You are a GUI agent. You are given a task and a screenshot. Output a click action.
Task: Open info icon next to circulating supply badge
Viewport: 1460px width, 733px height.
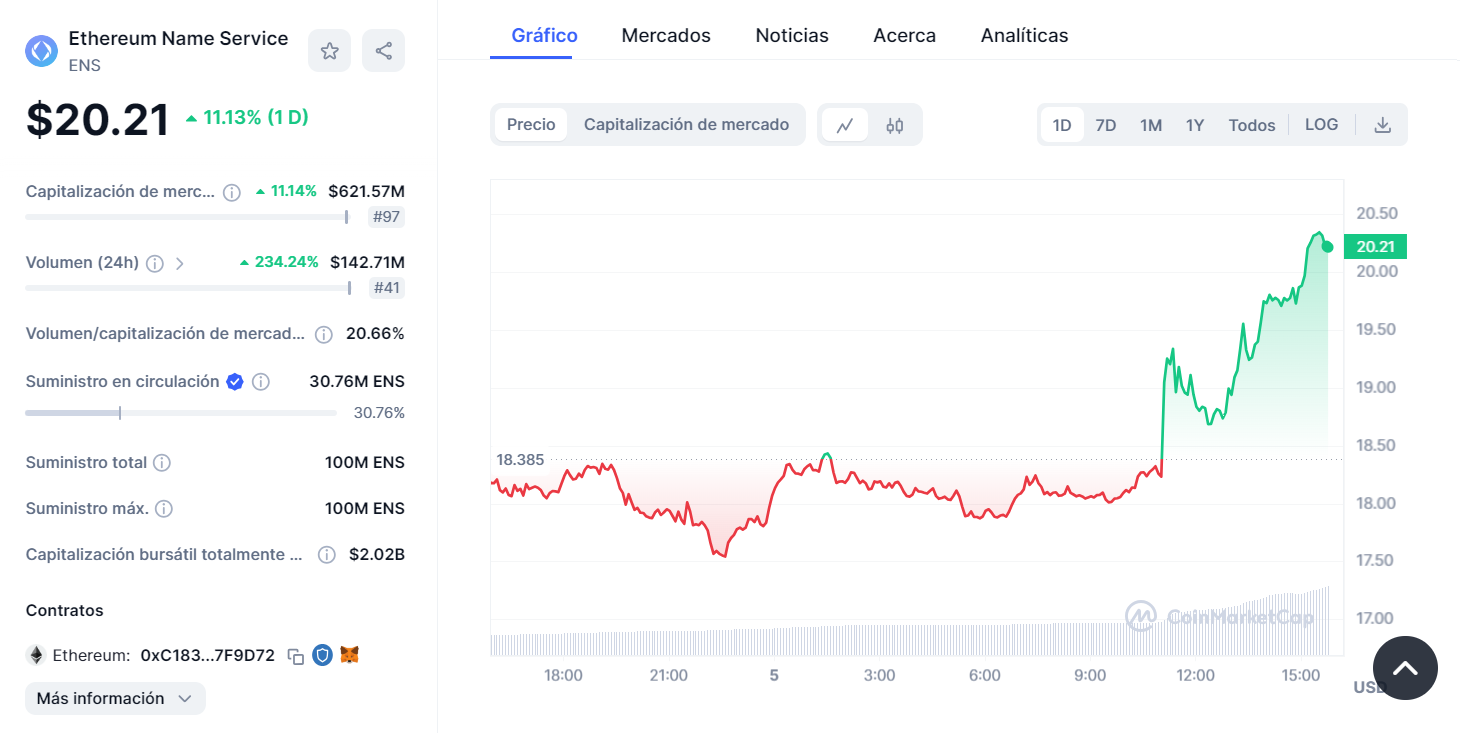[261, 382]
